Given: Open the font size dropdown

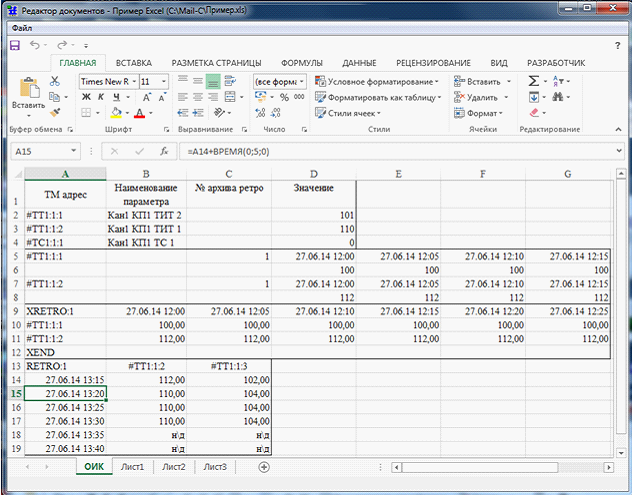Looking at the screenshot, I should [x=165, y=81].
